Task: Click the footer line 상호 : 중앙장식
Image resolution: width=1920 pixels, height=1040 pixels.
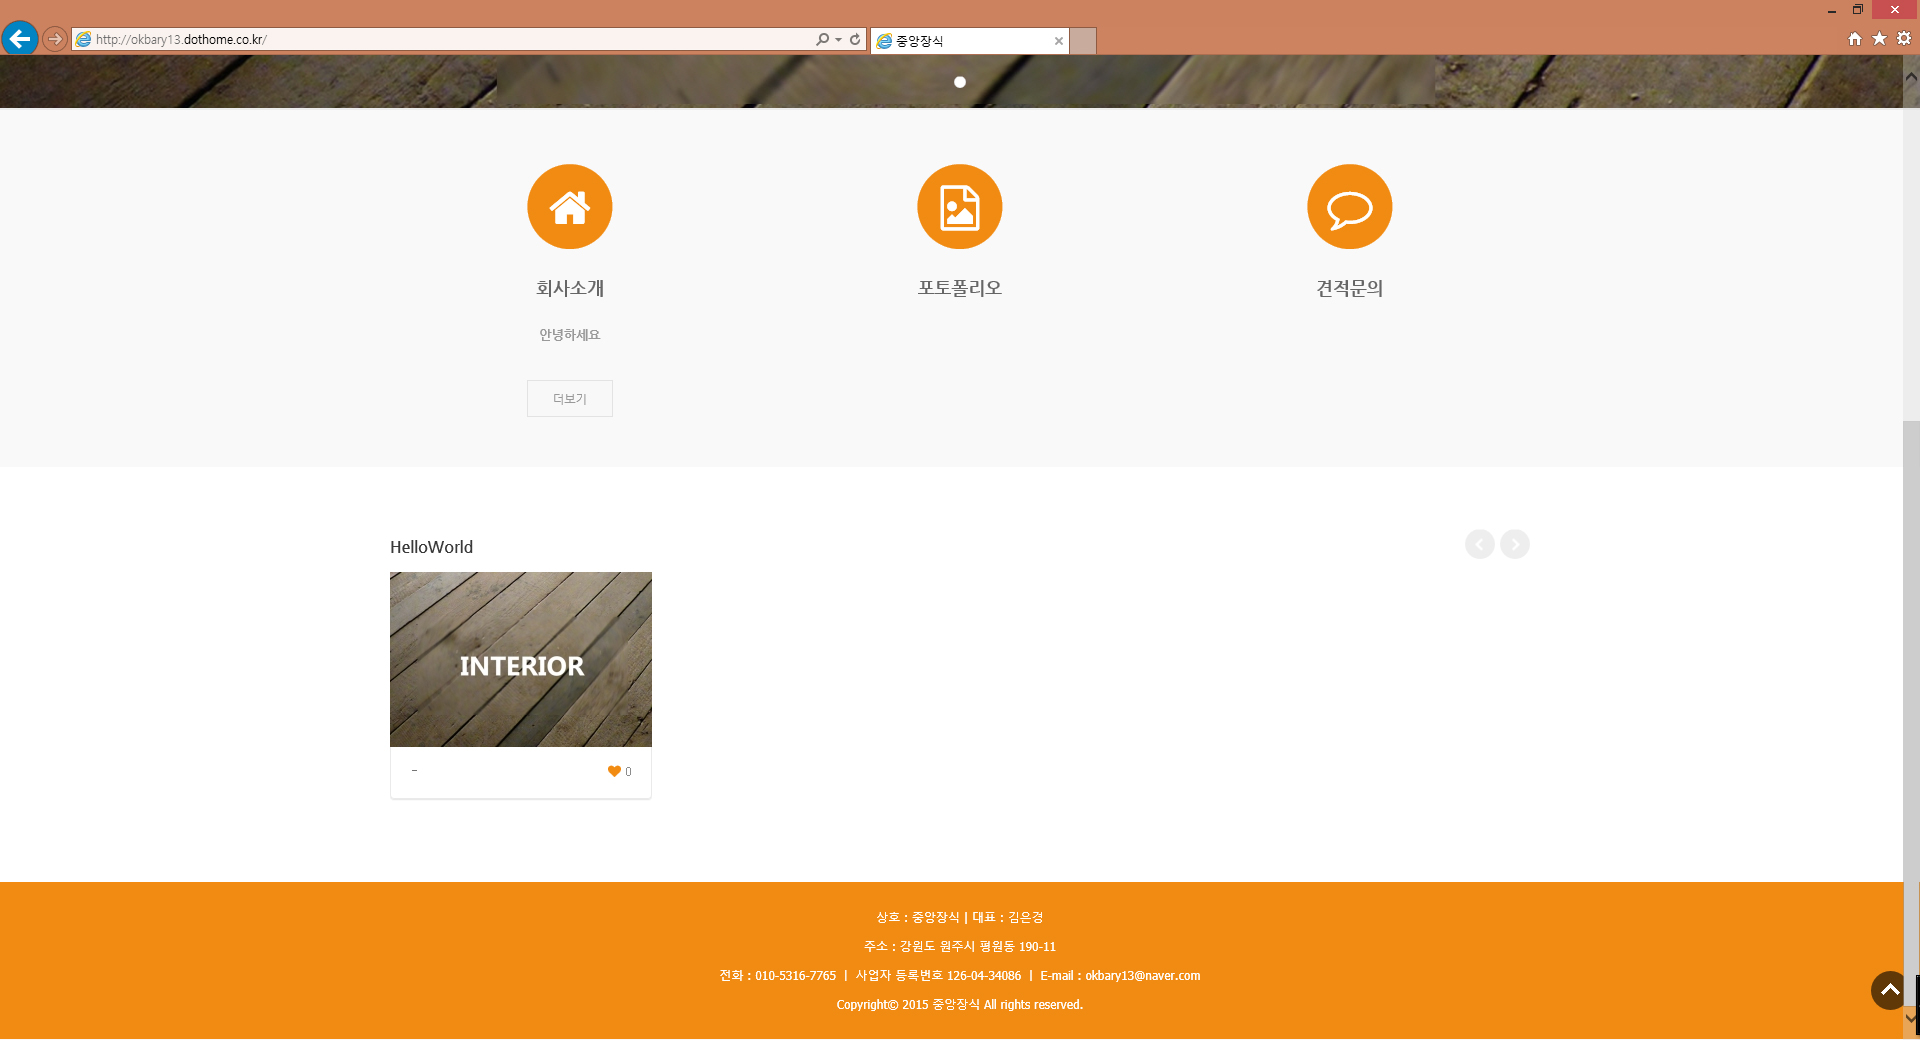Action: pyautogui.click(x=918, y=917)
